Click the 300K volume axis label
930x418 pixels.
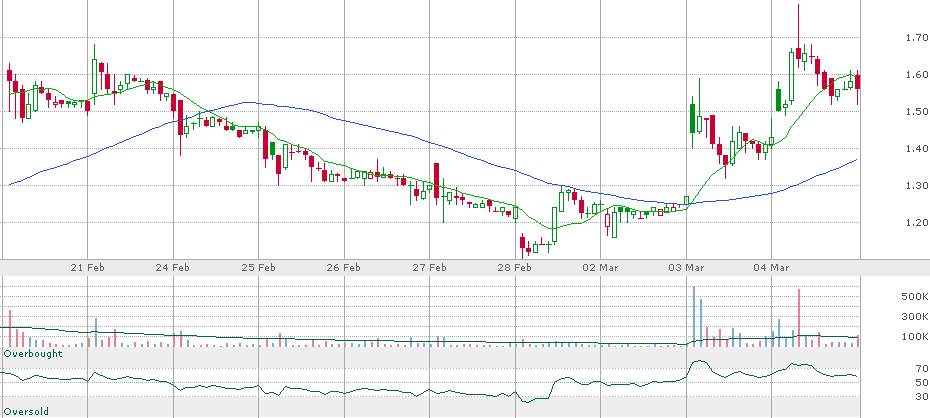pos(915,317)
